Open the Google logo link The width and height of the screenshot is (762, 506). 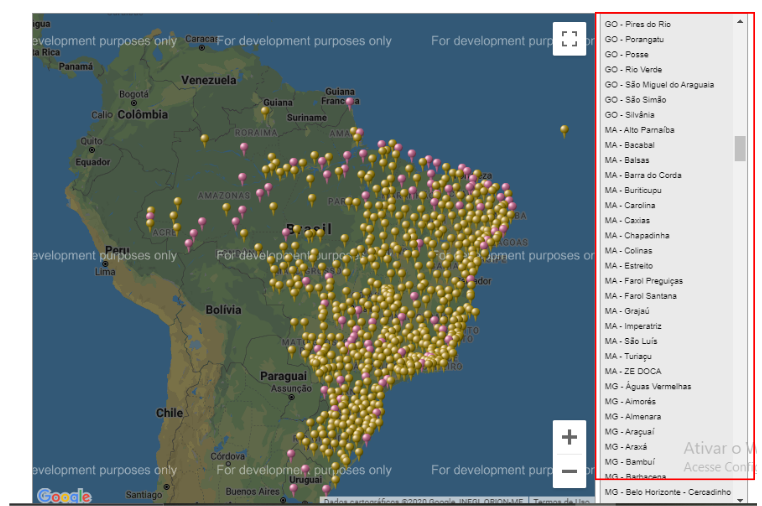[64, 496]
